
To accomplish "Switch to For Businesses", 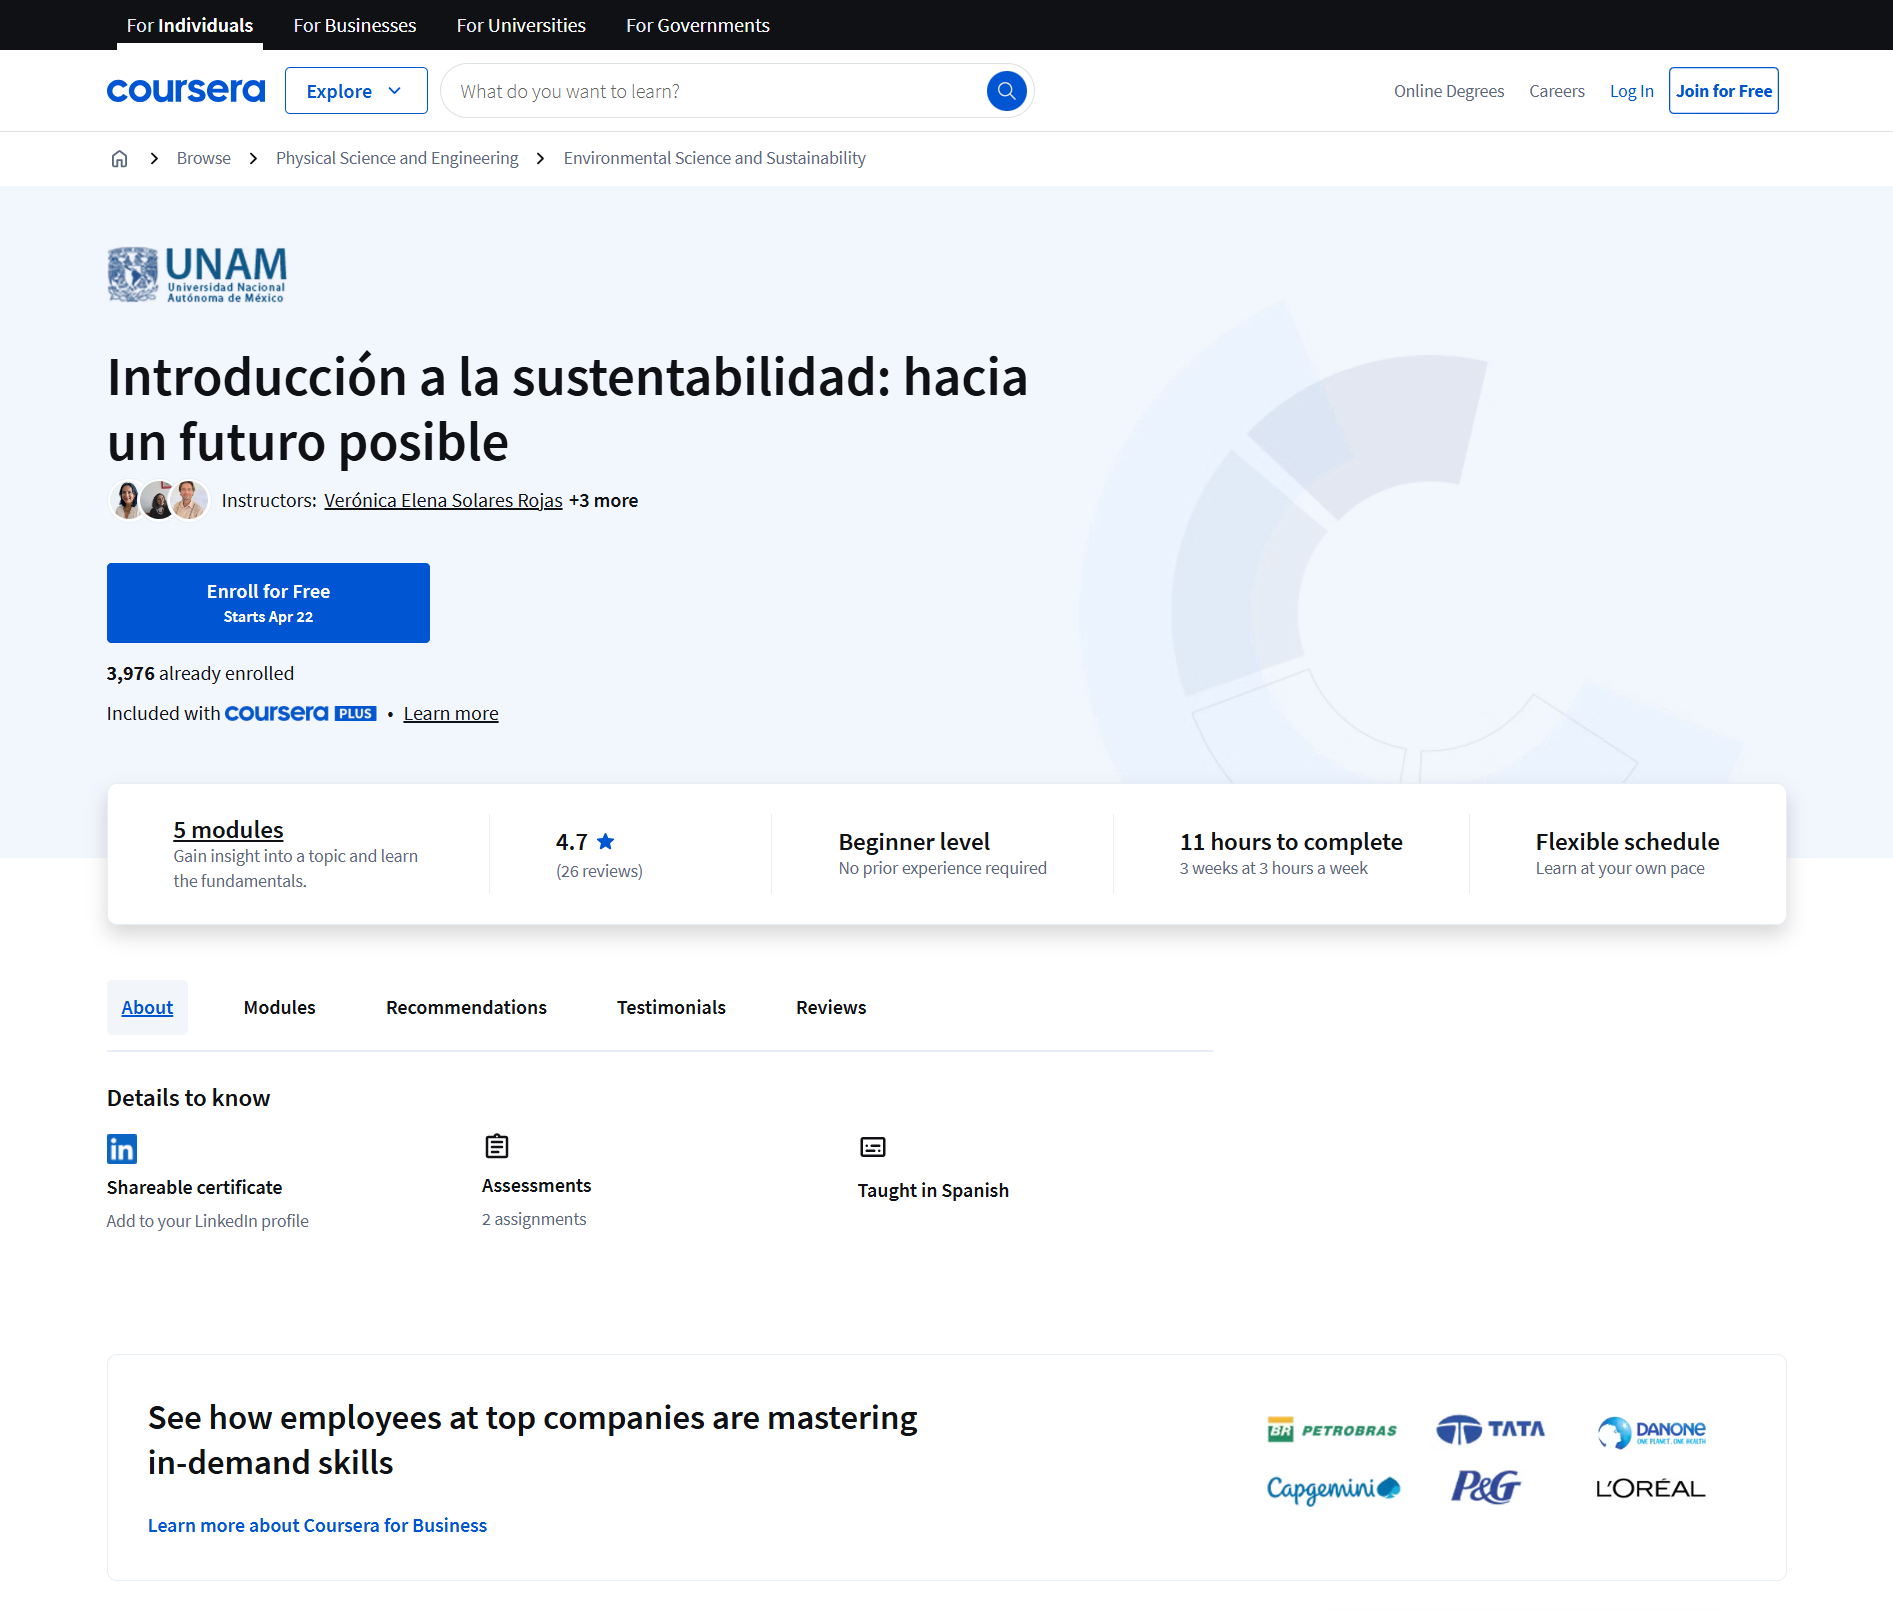I will click(355, 25).
